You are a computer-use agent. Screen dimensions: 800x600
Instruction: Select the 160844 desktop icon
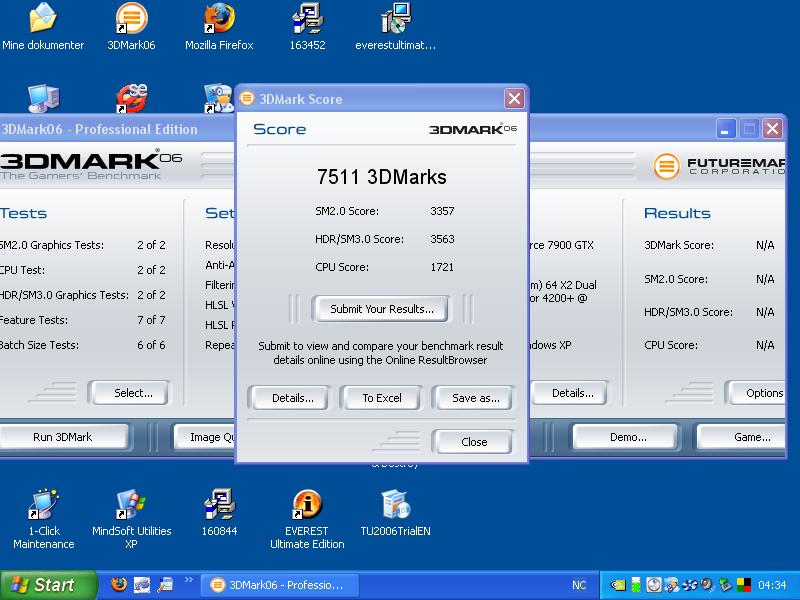click(x=219, y=513)
